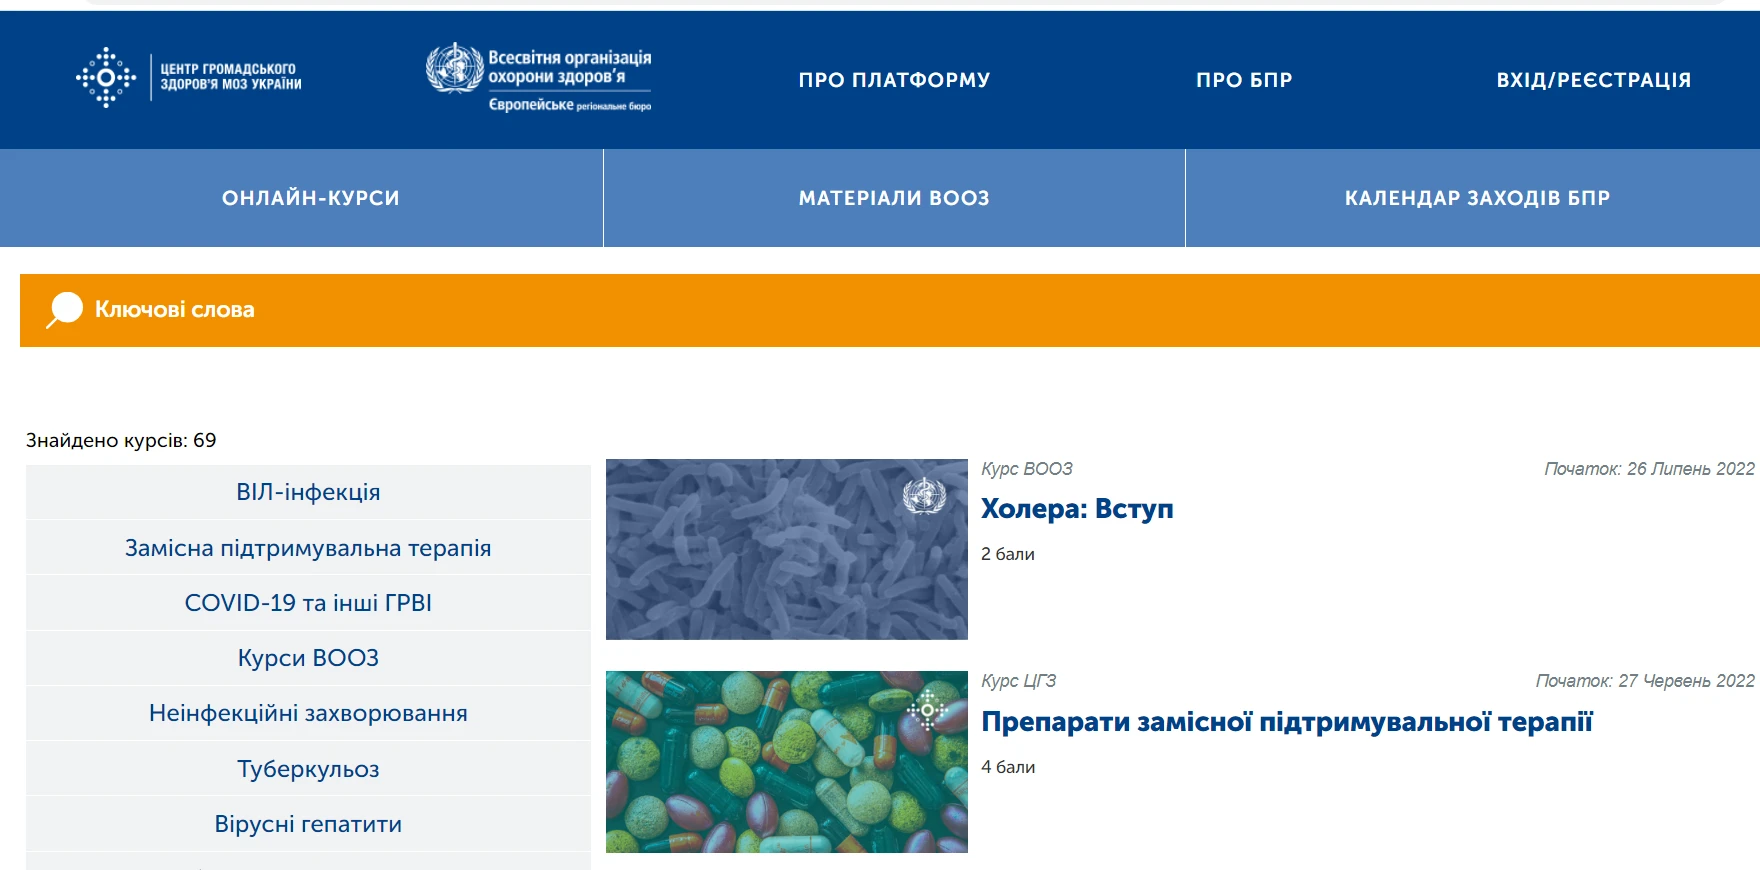Click the Центр громадського здоров'я logo
This screenshot has height=870, width=1760.
point(189,77)
